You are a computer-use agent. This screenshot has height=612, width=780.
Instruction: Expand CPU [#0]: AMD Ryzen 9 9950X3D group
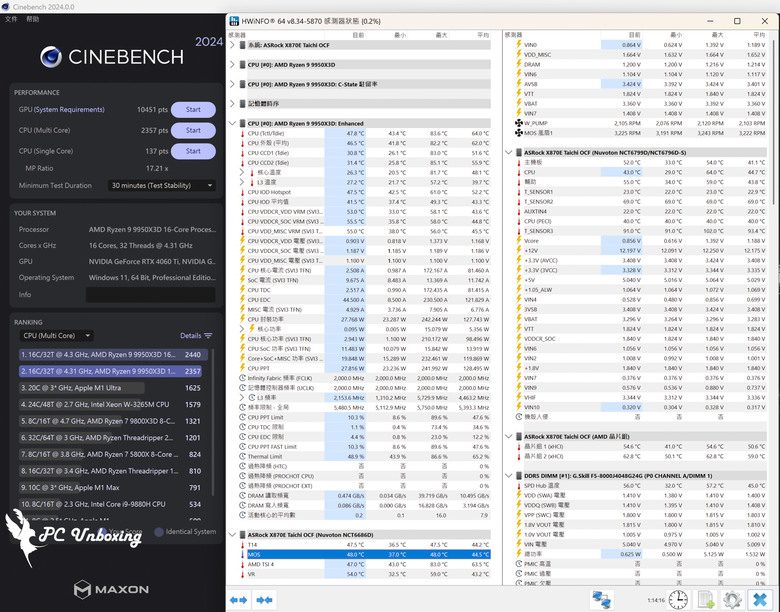point(232,65)
